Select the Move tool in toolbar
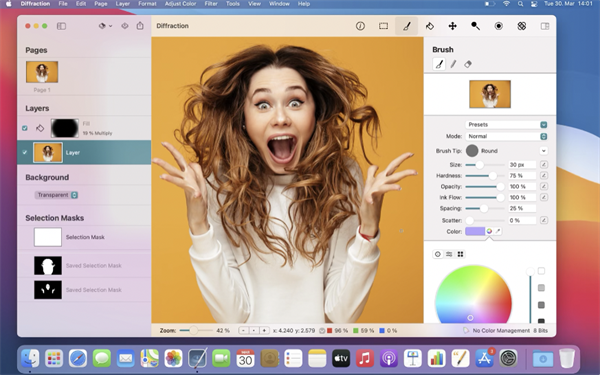Screen dimensions: 600x375 point(452,26)
